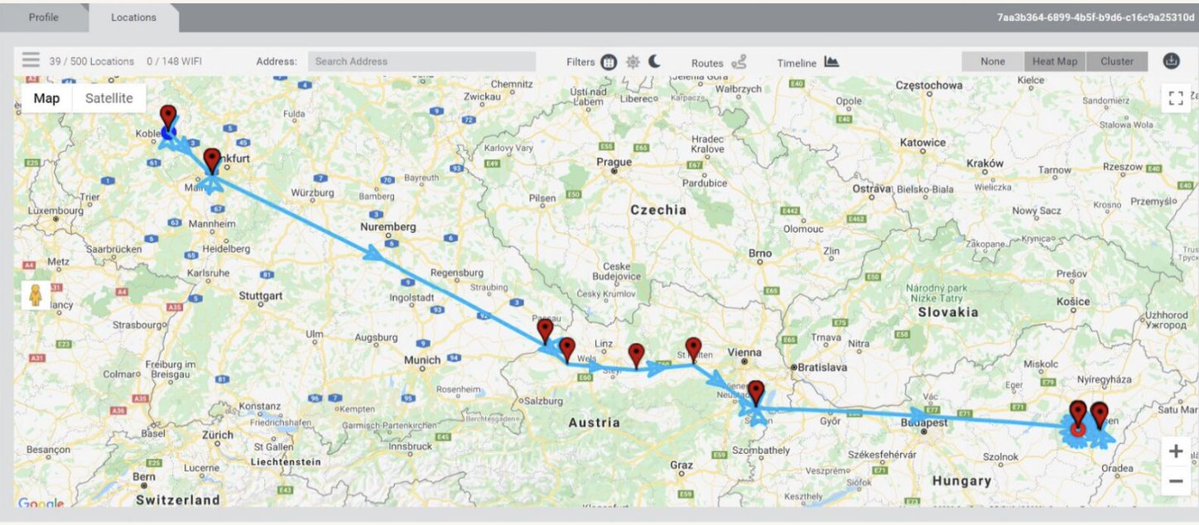Image resolution: width=1199 pixels, height=525 pixels.
Task: Select the red pin near Passau
Action: pyautogui.click(x=544, y=332)
